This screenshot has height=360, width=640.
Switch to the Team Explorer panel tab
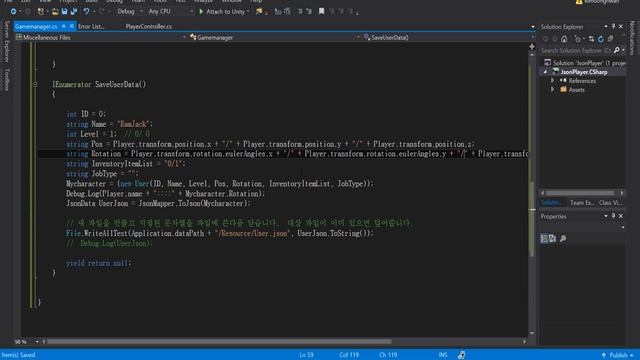click(x=582, y=203)
